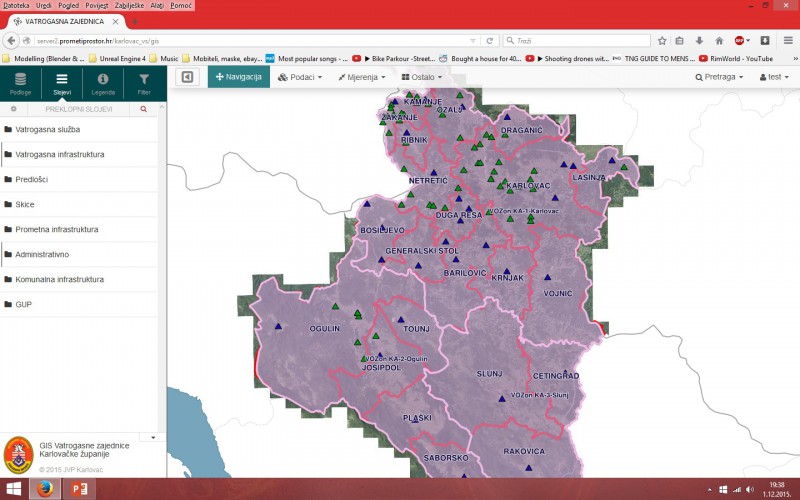Screen dimensions: 800x500
Task: Open PowerPoint from the Windows taskbar
Action: click(79, 489)
